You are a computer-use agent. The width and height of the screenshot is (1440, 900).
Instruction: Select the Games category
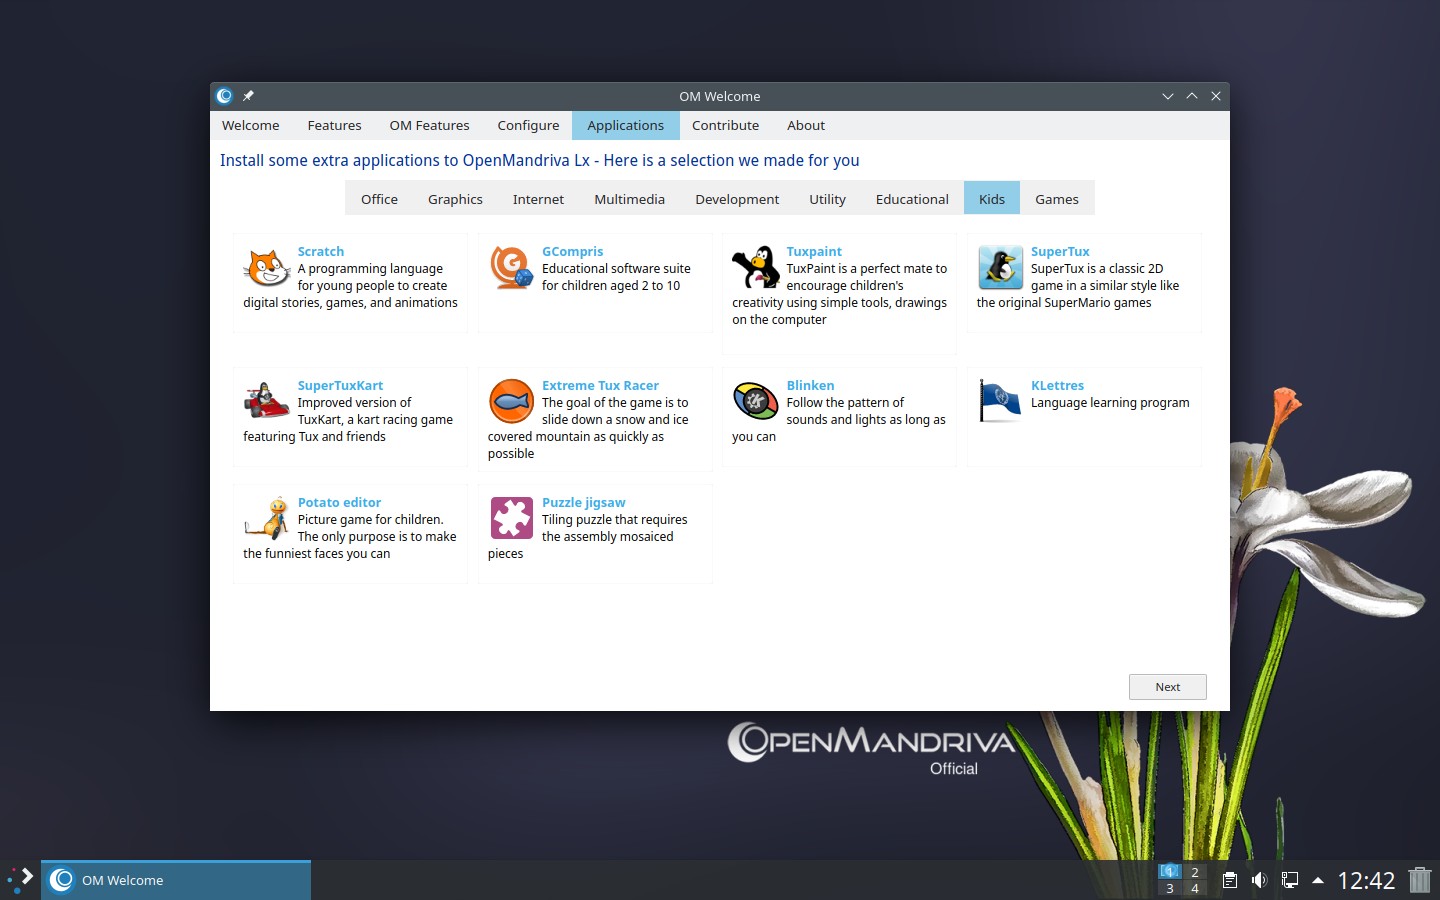[1057, 199]
